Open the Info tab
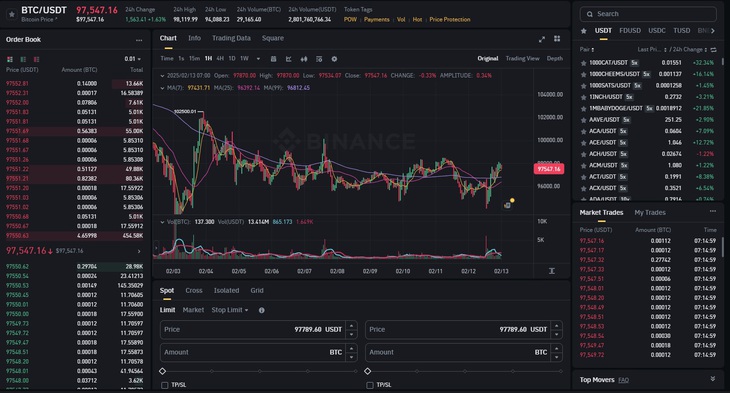 click(x=194, y=38)
